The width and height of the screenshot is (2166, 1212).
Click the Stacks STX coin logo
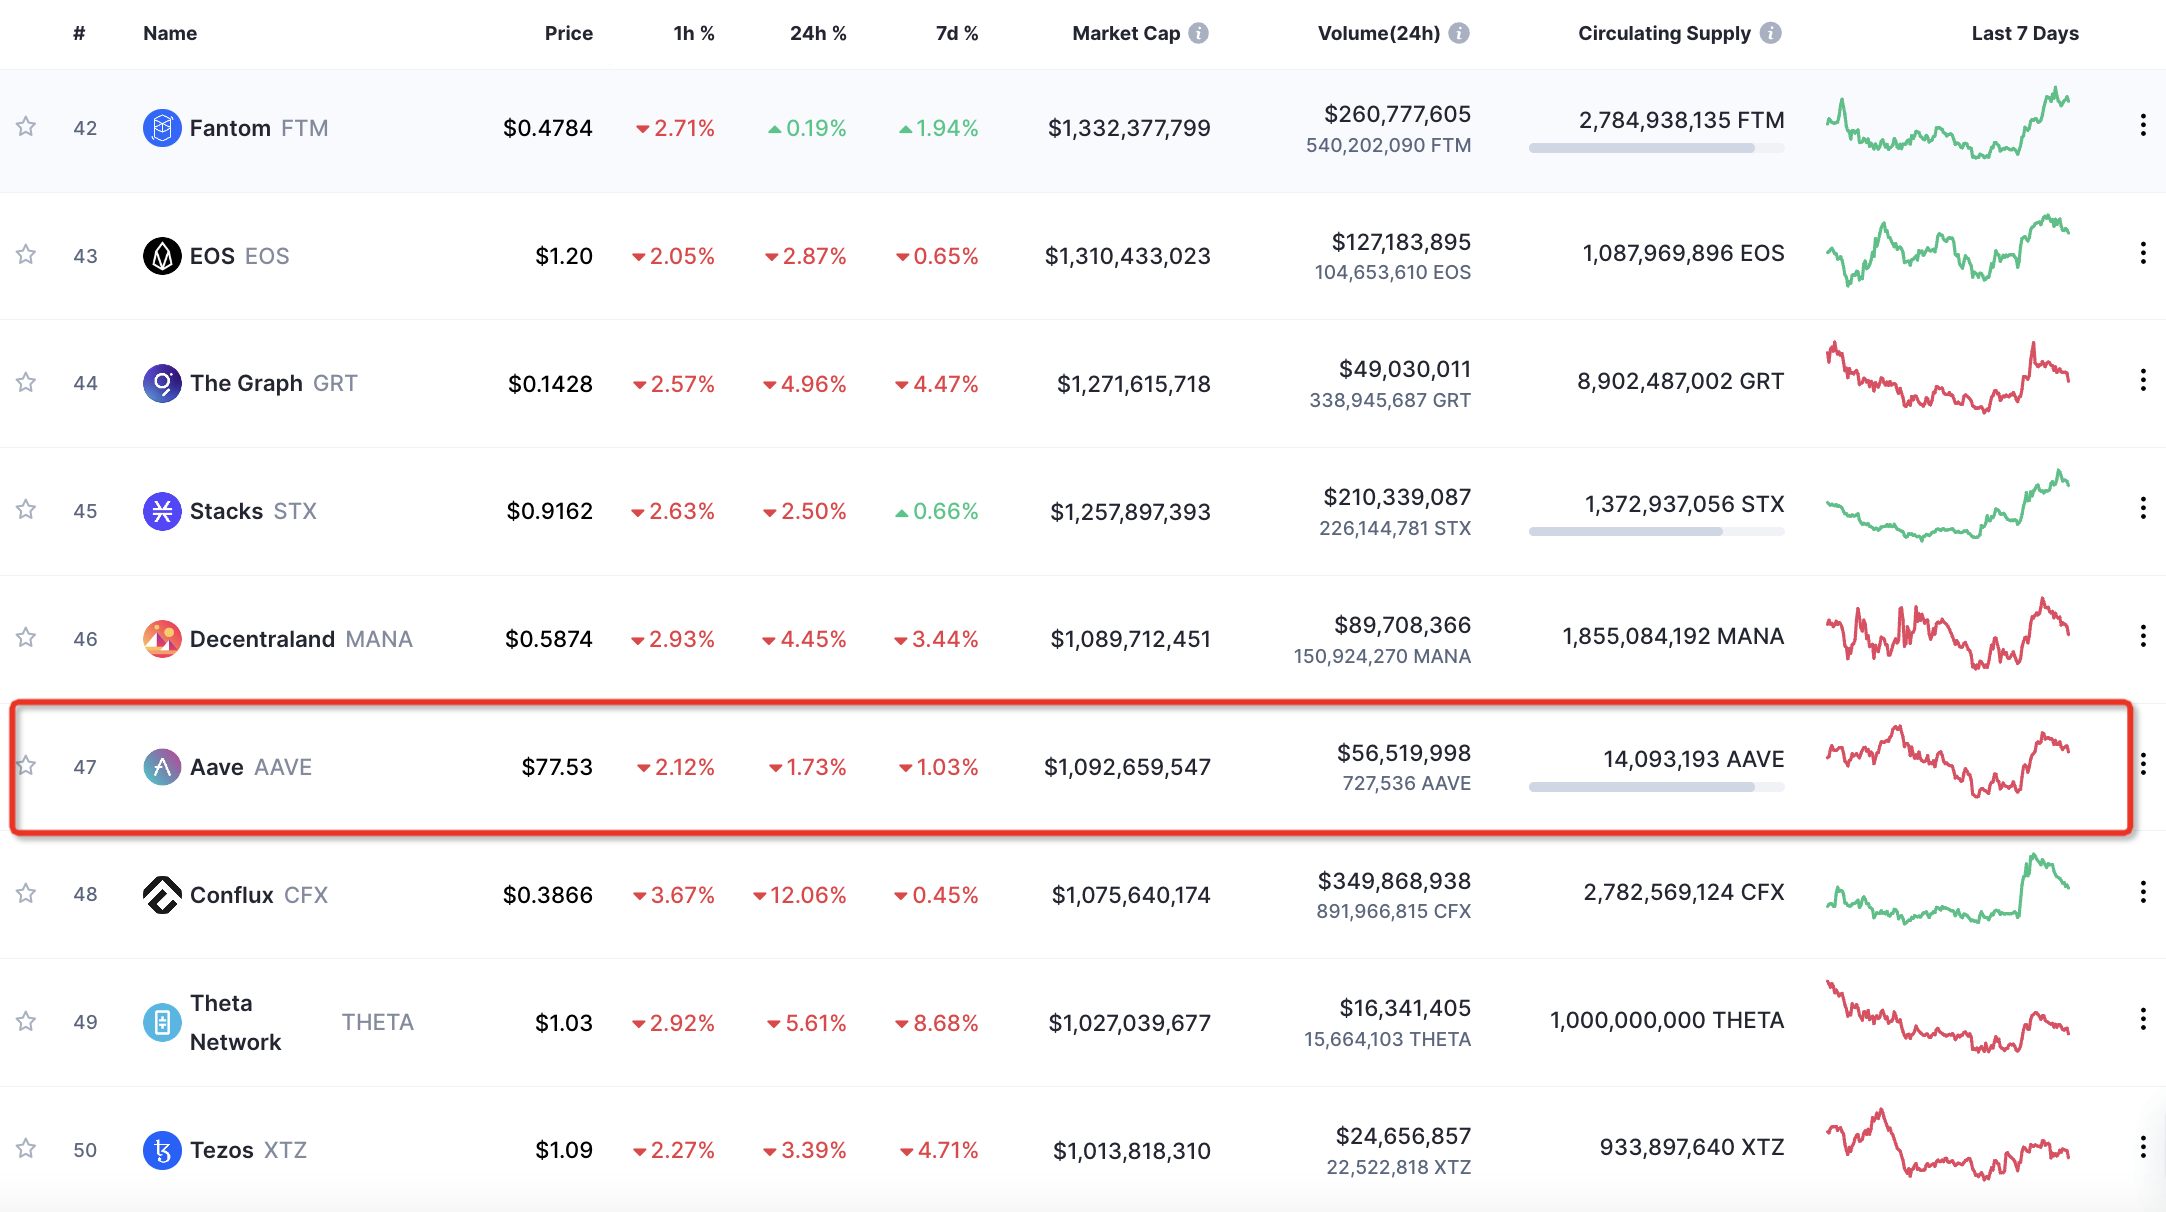tap(161, 511)
